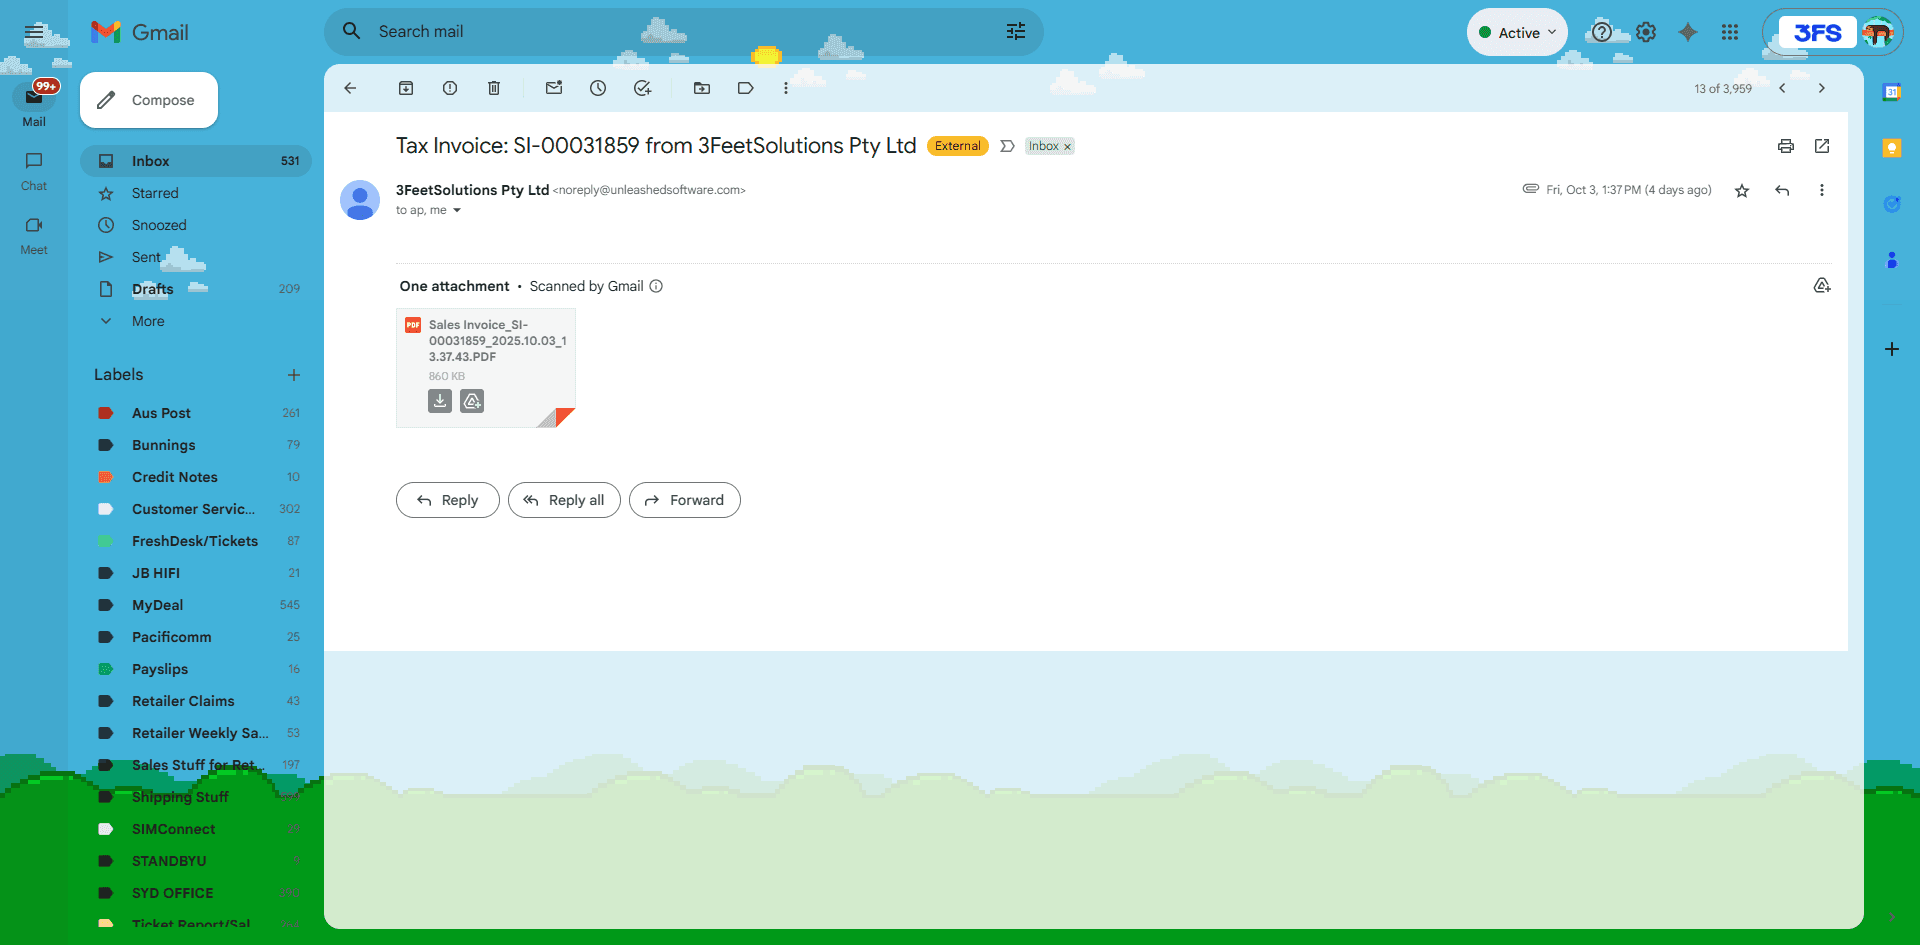The image size is (1920, 945).
Task: Open Google Tasks side panel
Action: click(x=1892, y=204)
